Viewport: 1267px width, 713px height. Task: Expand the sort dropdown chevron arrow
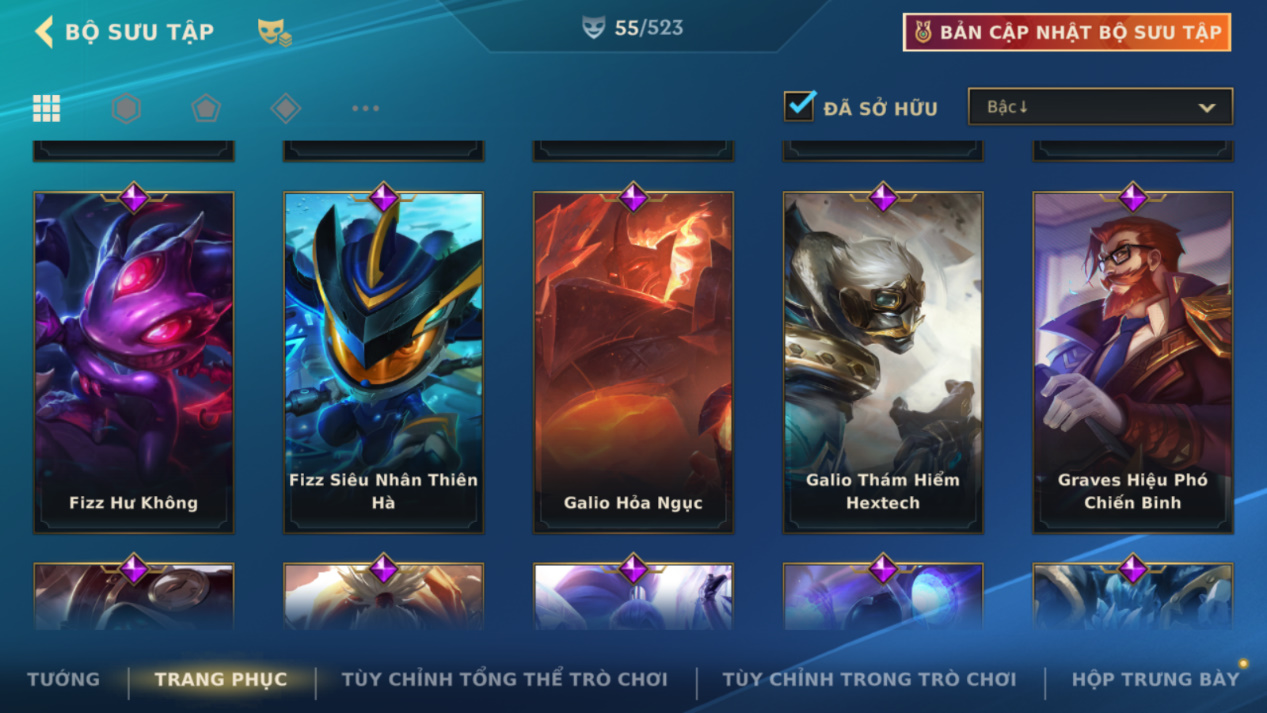(x=1207, y=108)
